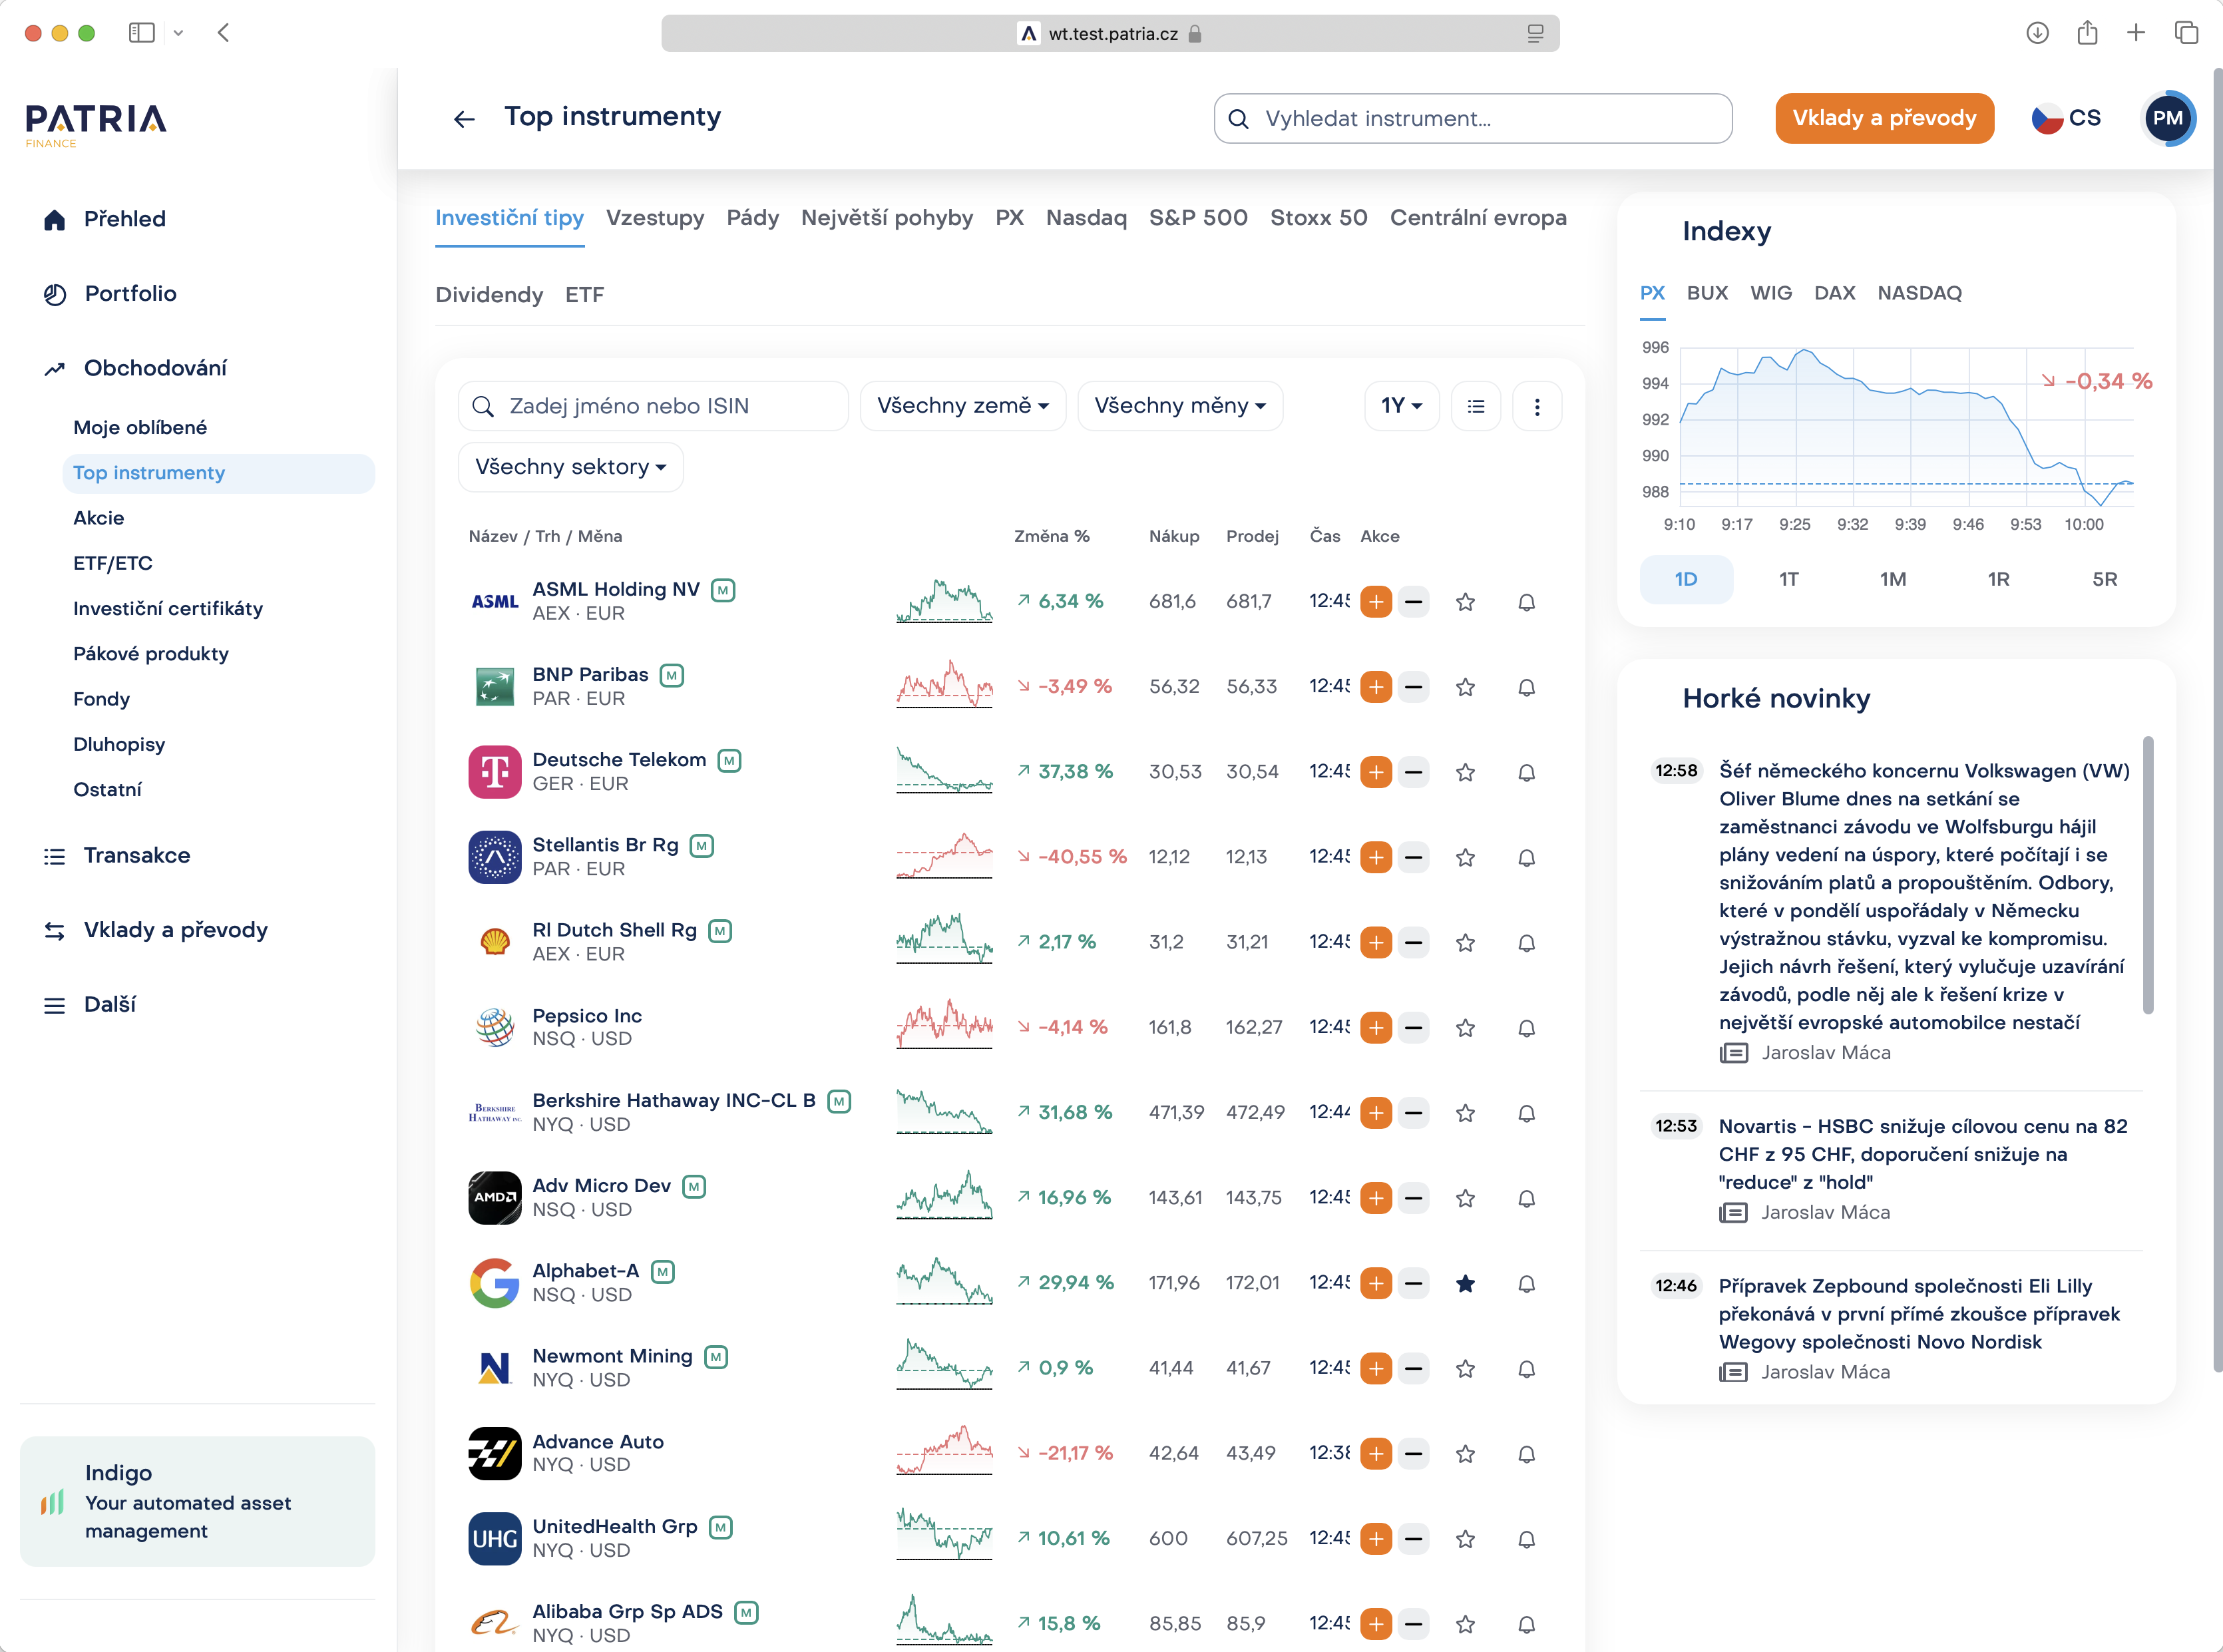The image size is (2223, 1652).
Task: Select the Portfolio pie chart icon
Action: (55, 293)
